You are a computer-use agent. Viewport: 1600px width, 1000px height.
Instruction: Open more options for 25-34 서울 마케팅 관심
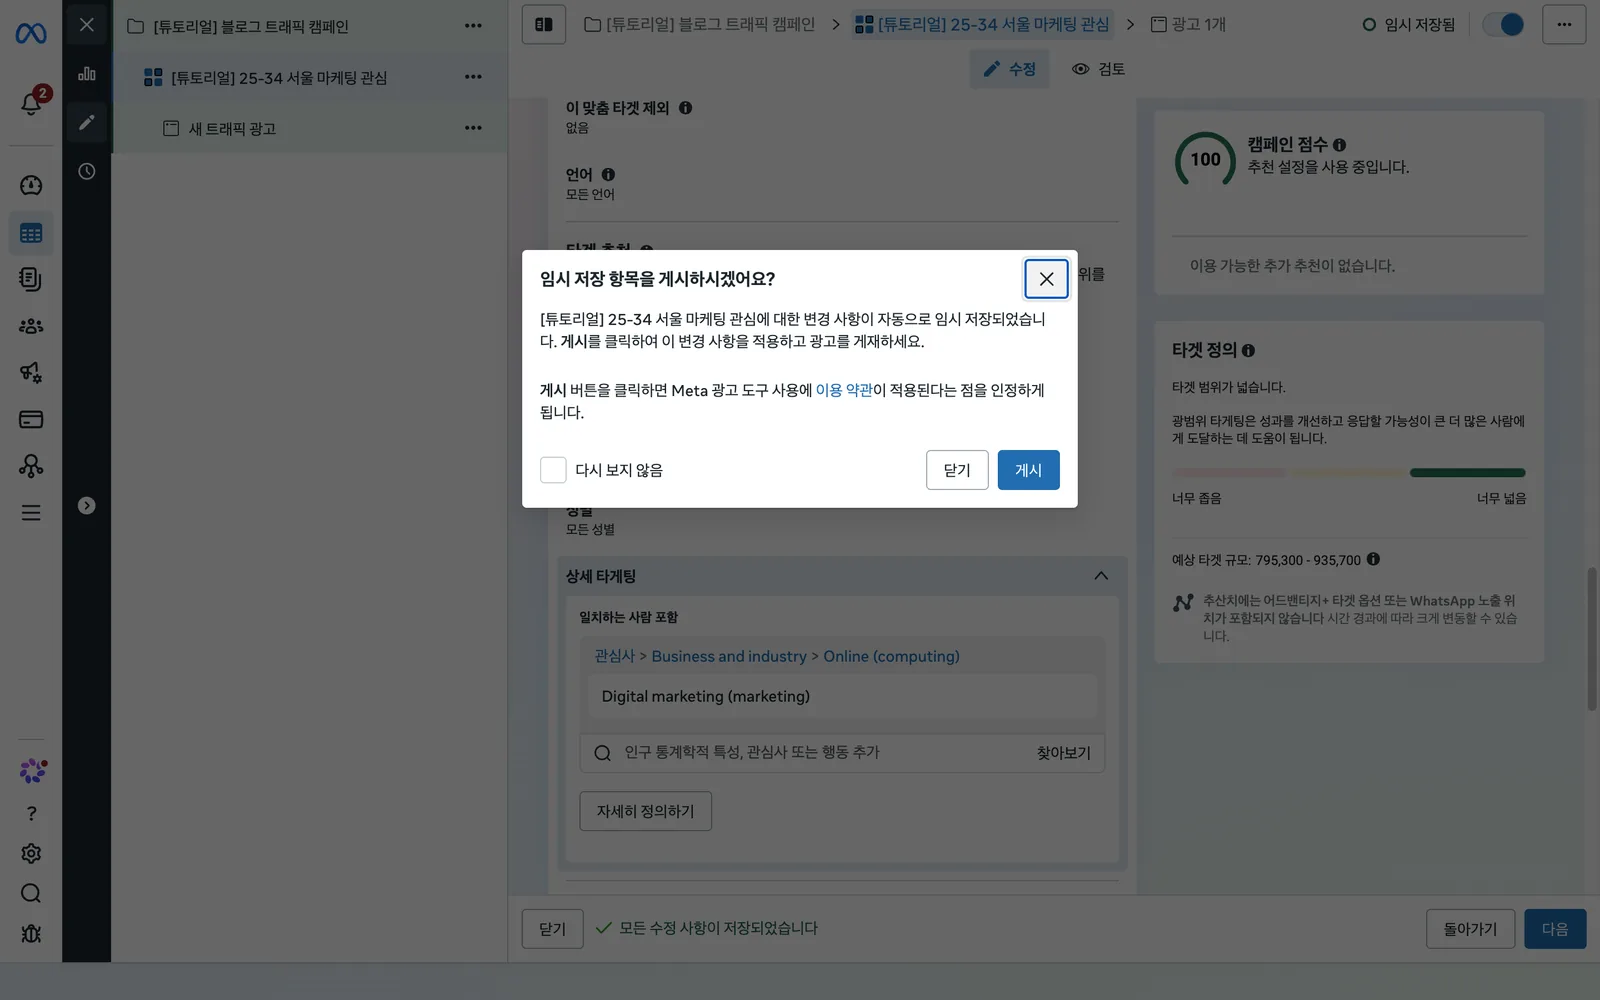coord(473,77)
